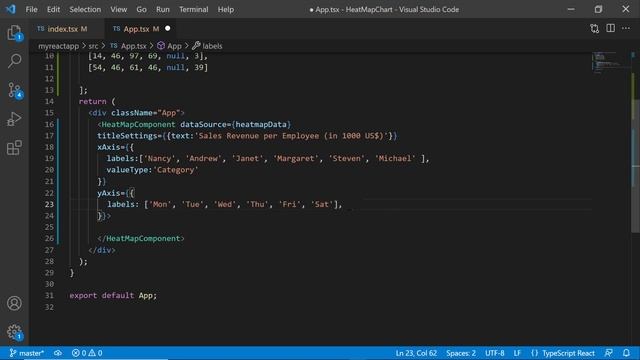Click line number 23 in gutter
Image resolution: width=640 pixels, height=360 pixels.
point(49,204)
